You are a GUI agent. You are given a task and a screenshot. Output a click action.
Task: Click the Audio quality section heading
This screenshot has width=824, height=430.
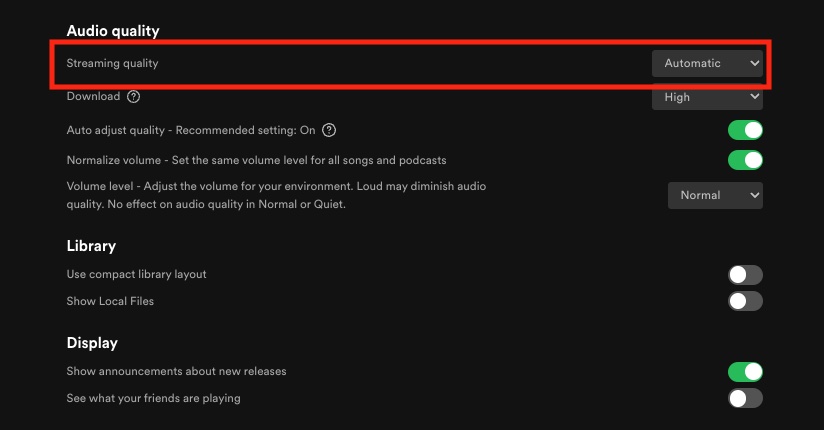[x=113, y=31]
